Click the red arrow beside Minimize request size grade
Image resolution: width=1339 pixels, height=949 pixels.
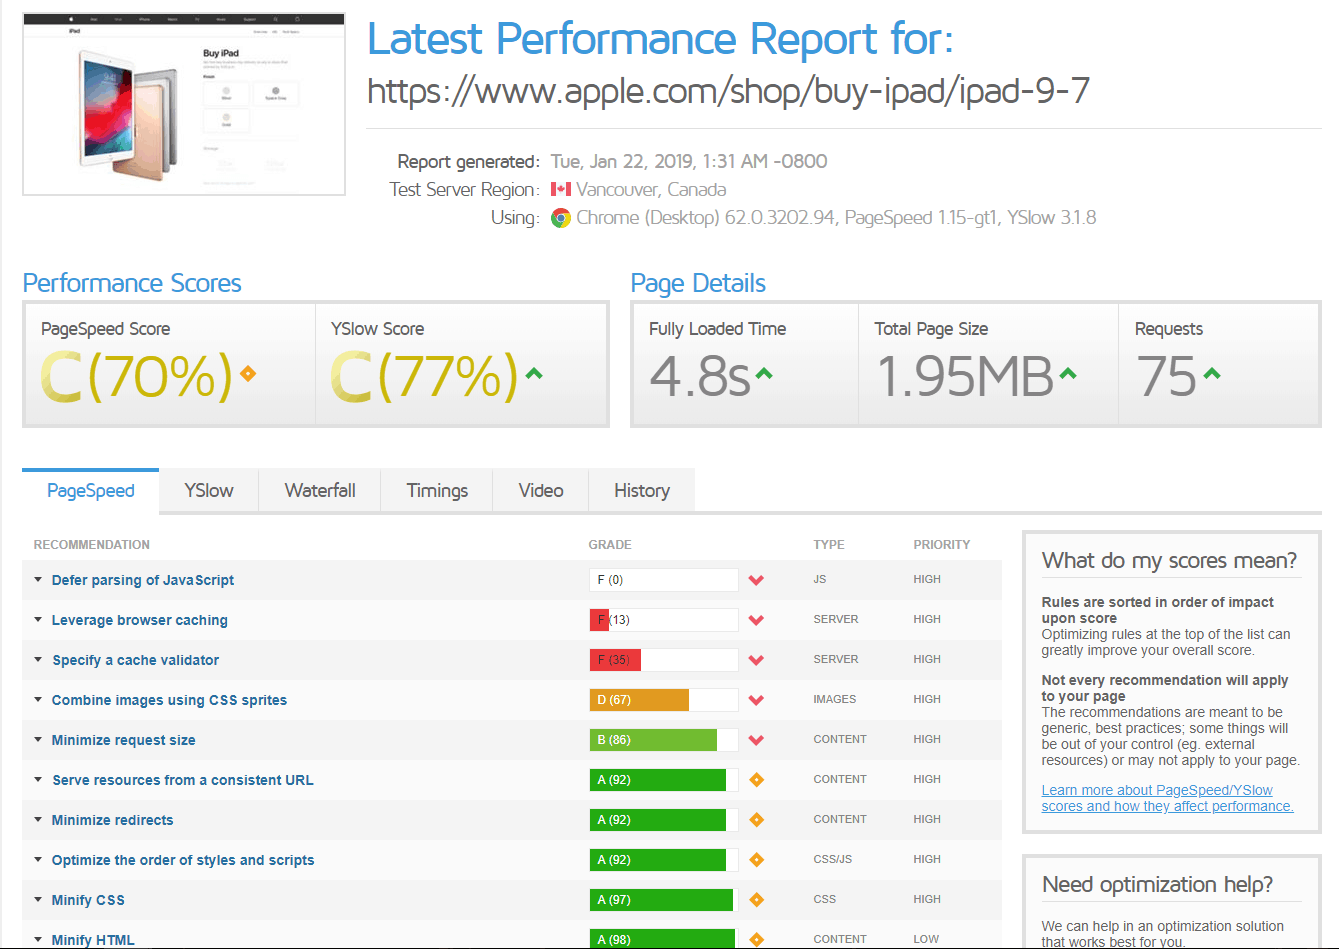coord(755,739)
